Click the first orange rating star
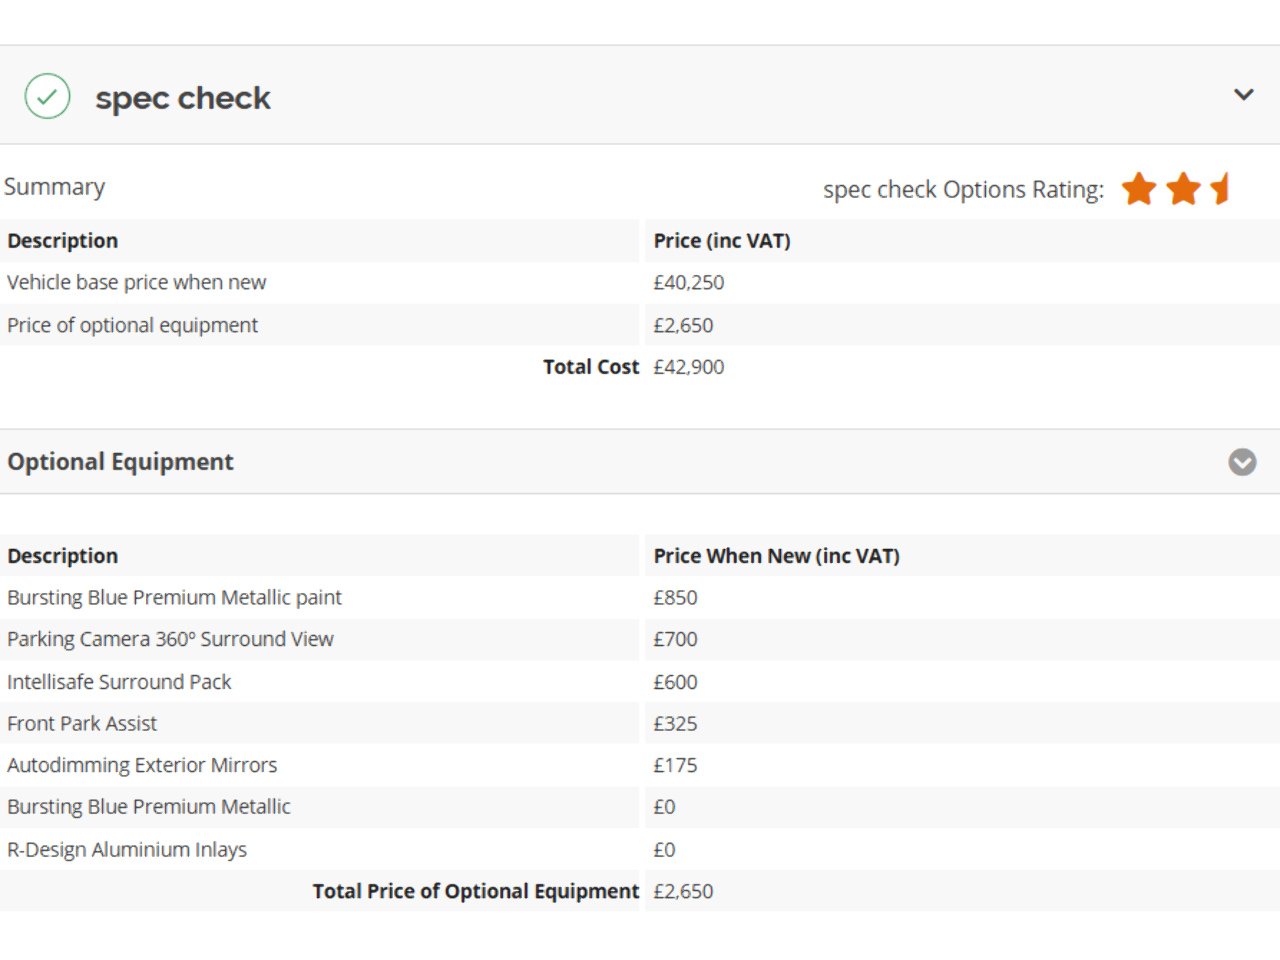Screen dimensions: 1280x960 (1138, 188)
